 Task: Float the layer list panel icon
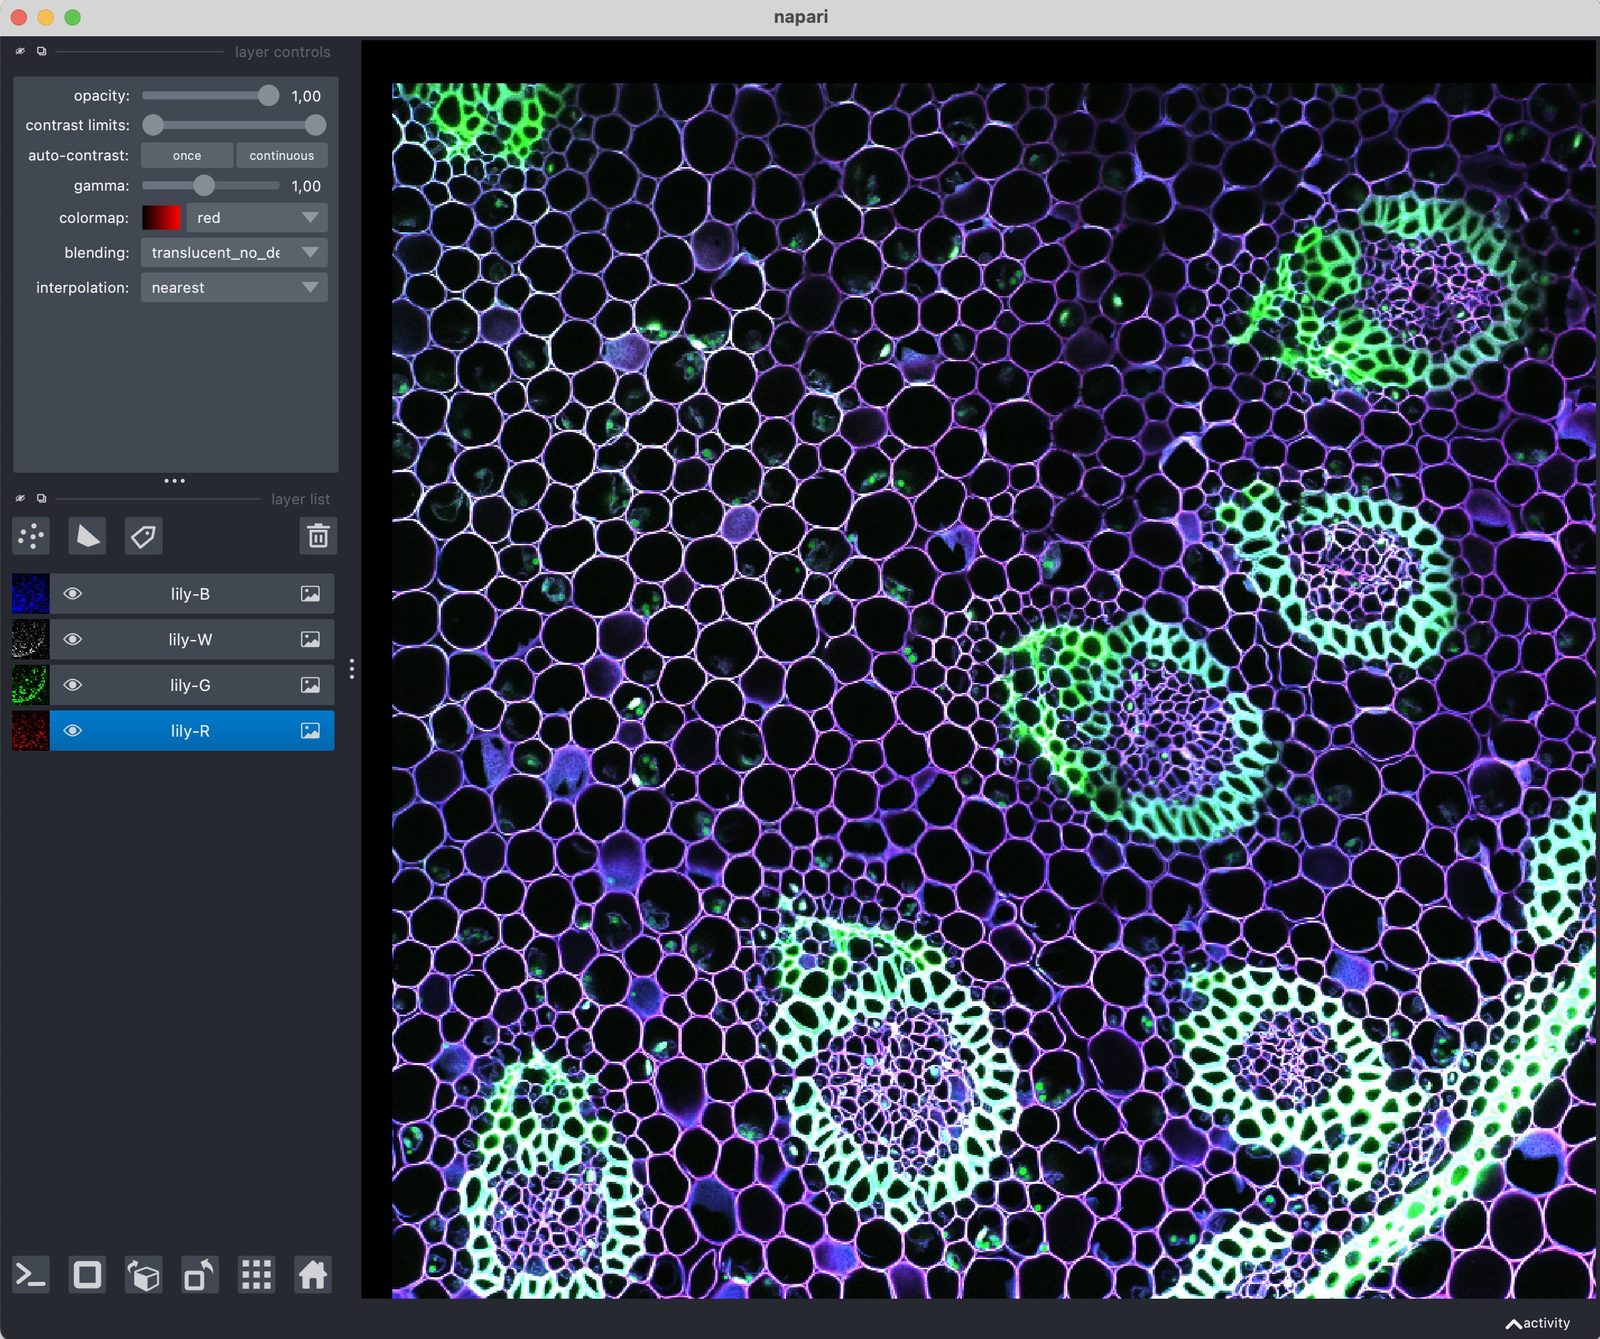pyautogui.click(x=41, y=498)
